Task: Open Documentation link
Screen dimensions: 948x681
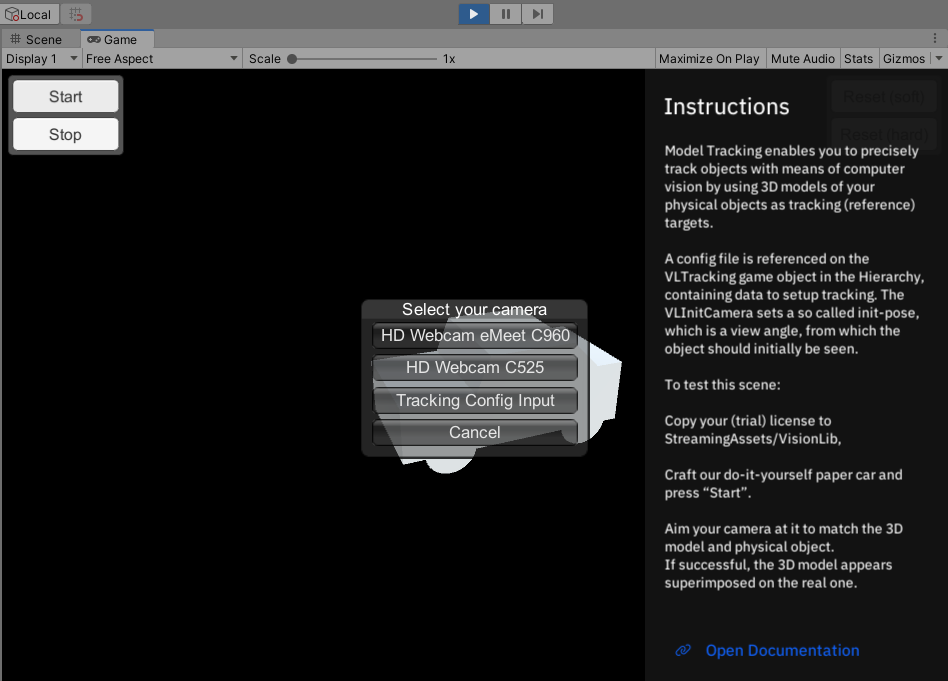Action: click(782, 650)
